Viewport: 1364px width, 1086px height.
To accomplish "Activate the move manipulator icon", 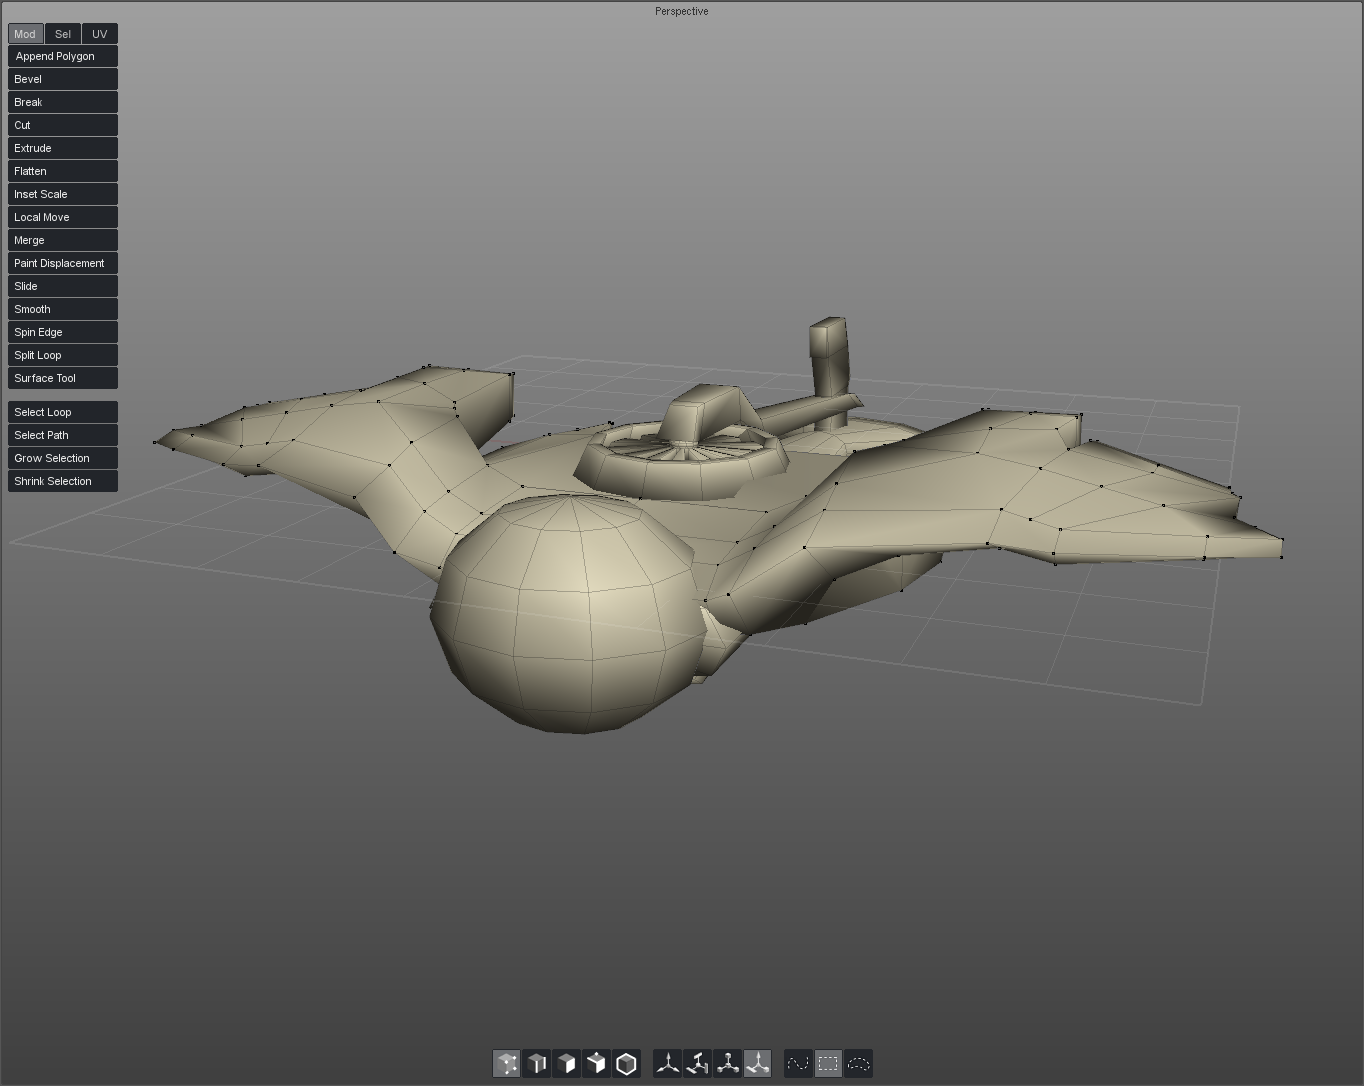I will [668, 1063].
